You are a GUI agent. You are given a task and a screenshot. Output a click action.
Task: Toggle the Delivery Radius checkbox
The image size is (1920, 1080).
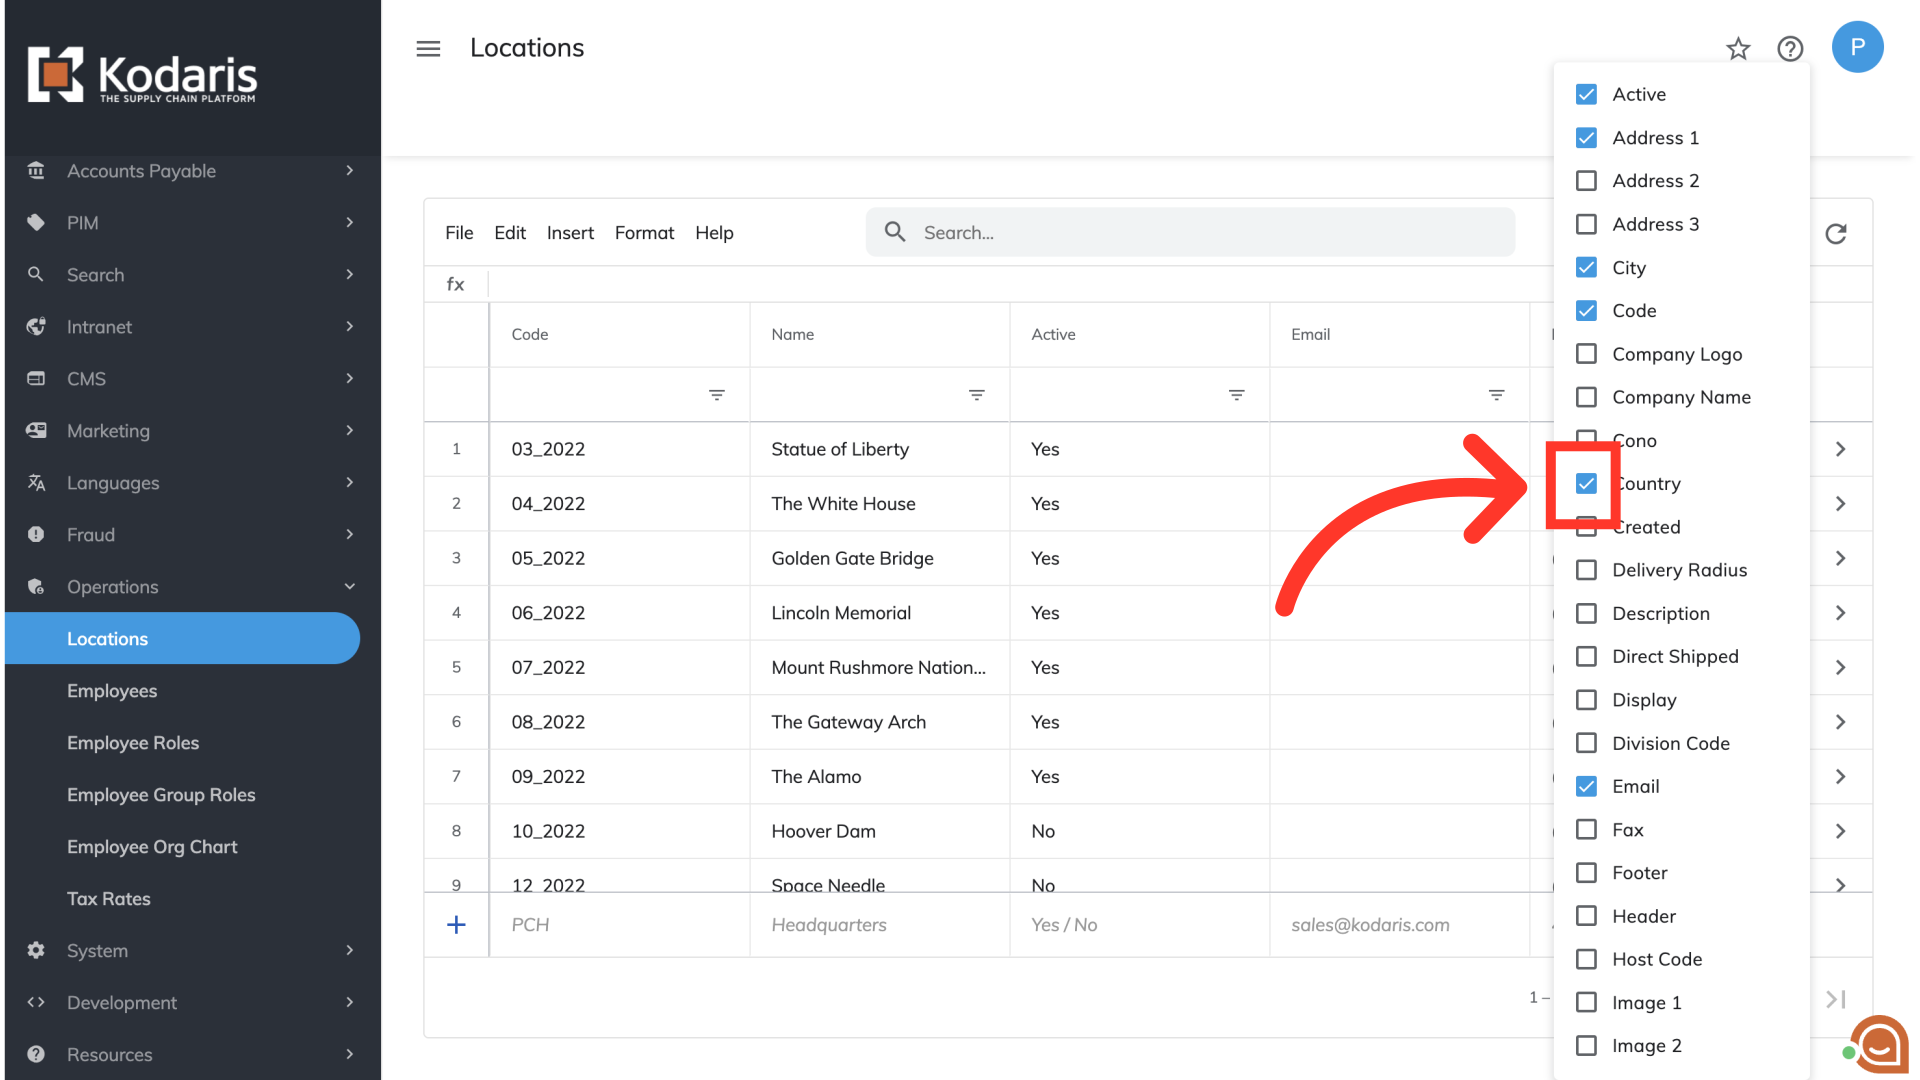[x=1586, y=570]
